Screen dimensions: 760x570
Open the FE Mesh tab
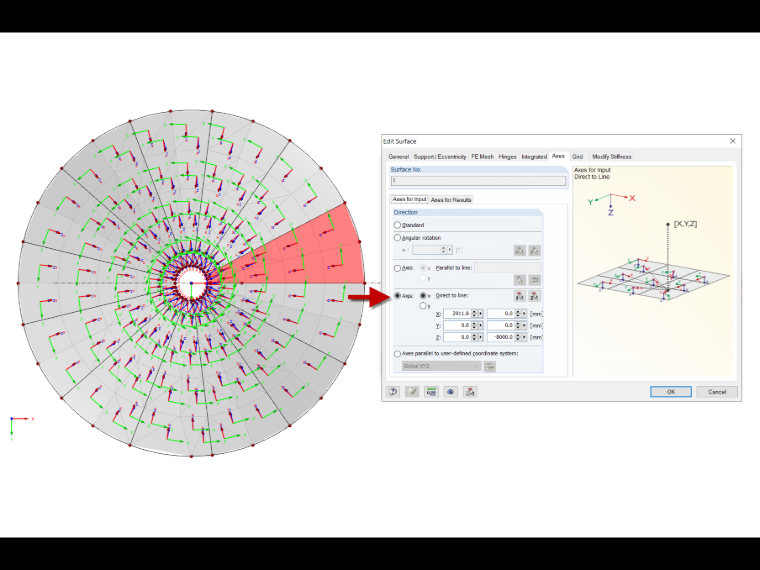[482, 157]
